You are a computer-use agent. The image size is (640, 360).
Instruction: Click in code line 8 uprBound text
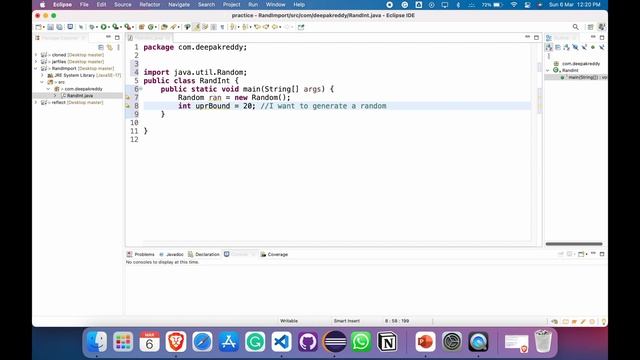click(x=213, y=106)
